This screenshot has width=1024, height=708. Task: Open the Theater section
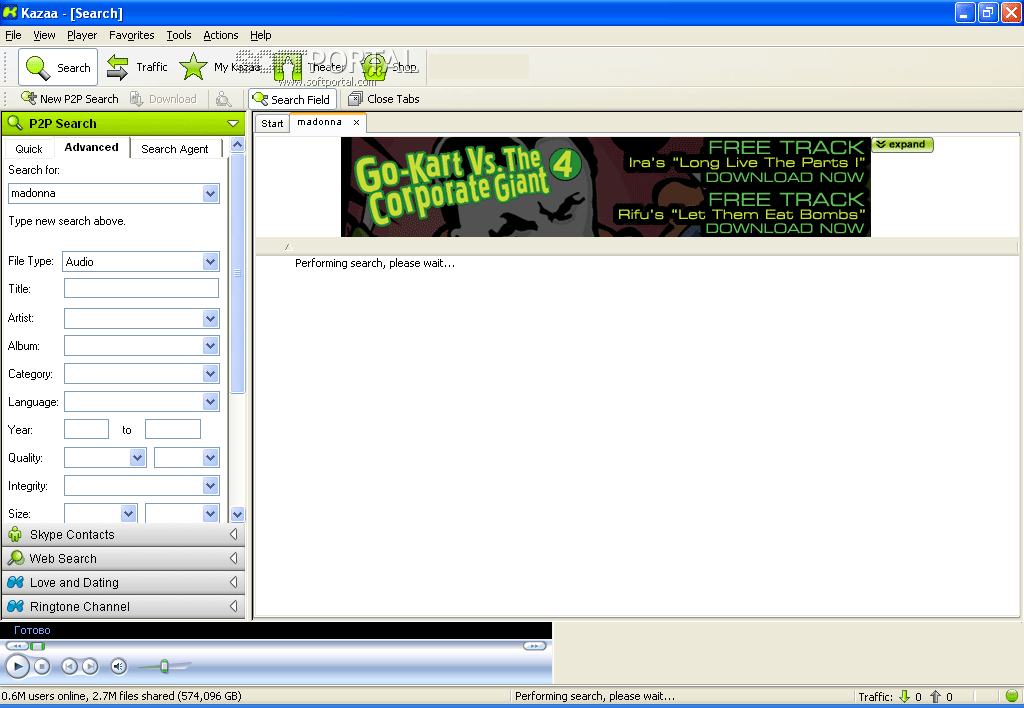pyautogui.click(x=310, y=67)
